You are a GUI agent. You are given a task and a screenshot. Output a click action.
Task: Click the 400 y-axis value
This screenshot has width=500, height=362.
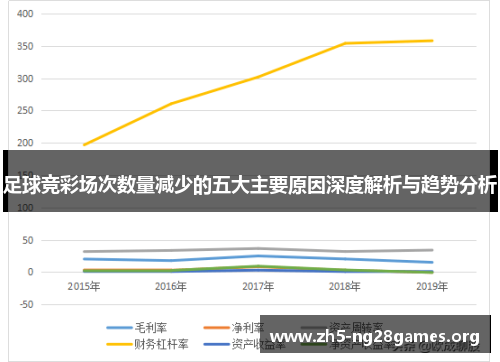pyautogui.click(x=25, y=14)
